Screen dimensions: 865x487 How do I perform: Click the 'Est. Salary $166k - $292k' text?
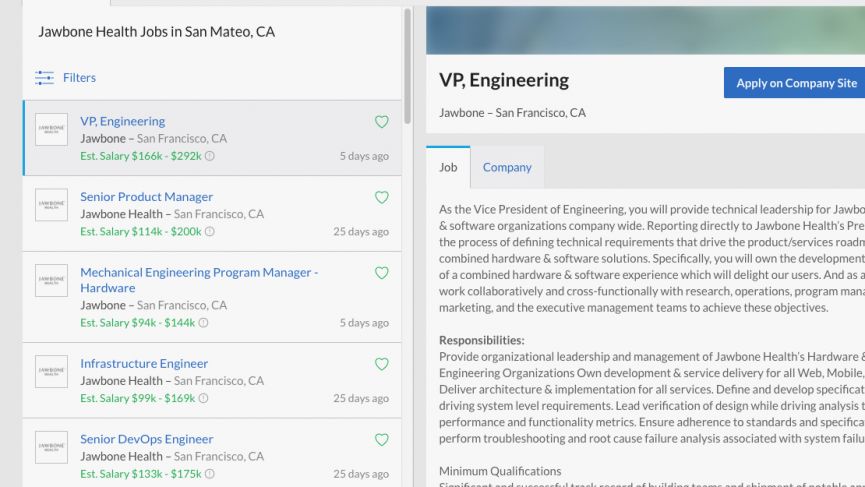[141, 156]
